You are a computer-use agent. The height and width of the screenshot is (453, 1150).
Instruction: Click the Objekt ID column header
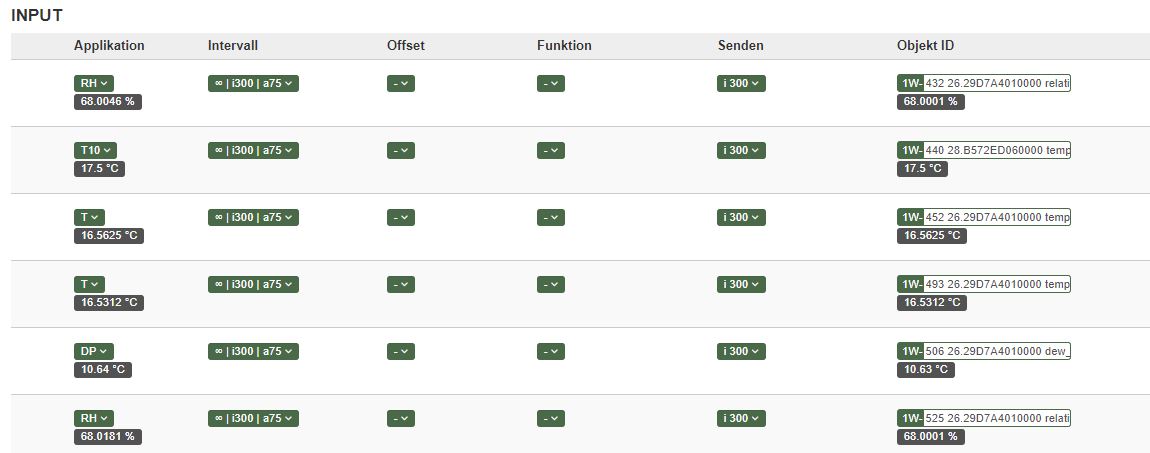[x=926, y=45]
